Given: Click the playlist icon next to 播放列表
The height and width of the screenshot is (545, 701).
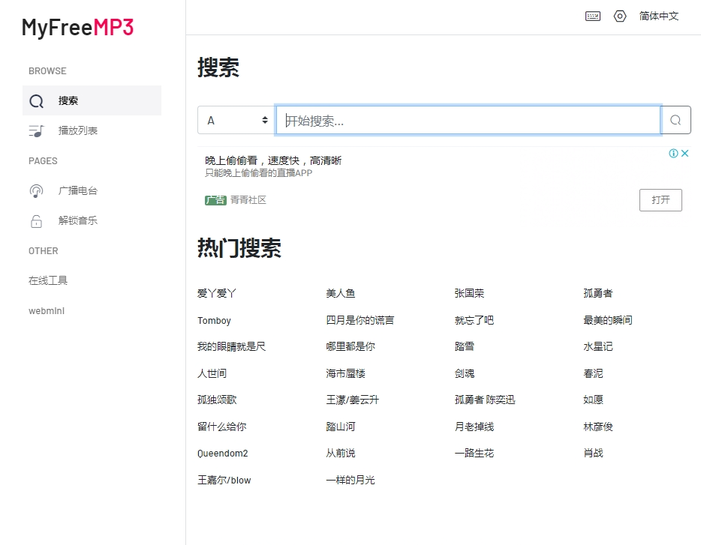Looking at the screenshot, I should click(37, 131).
